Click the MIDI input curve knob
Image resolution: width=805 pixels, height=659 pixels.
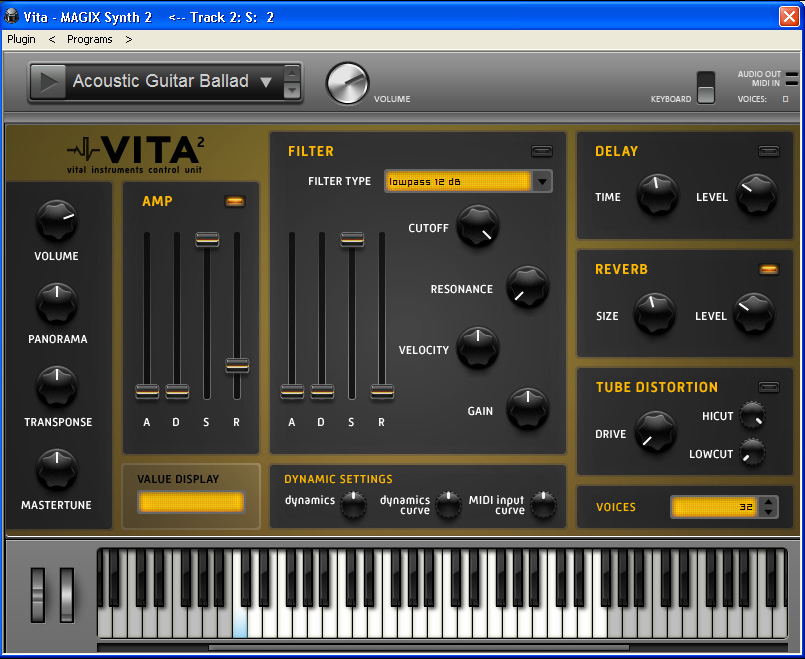(543, 505)
